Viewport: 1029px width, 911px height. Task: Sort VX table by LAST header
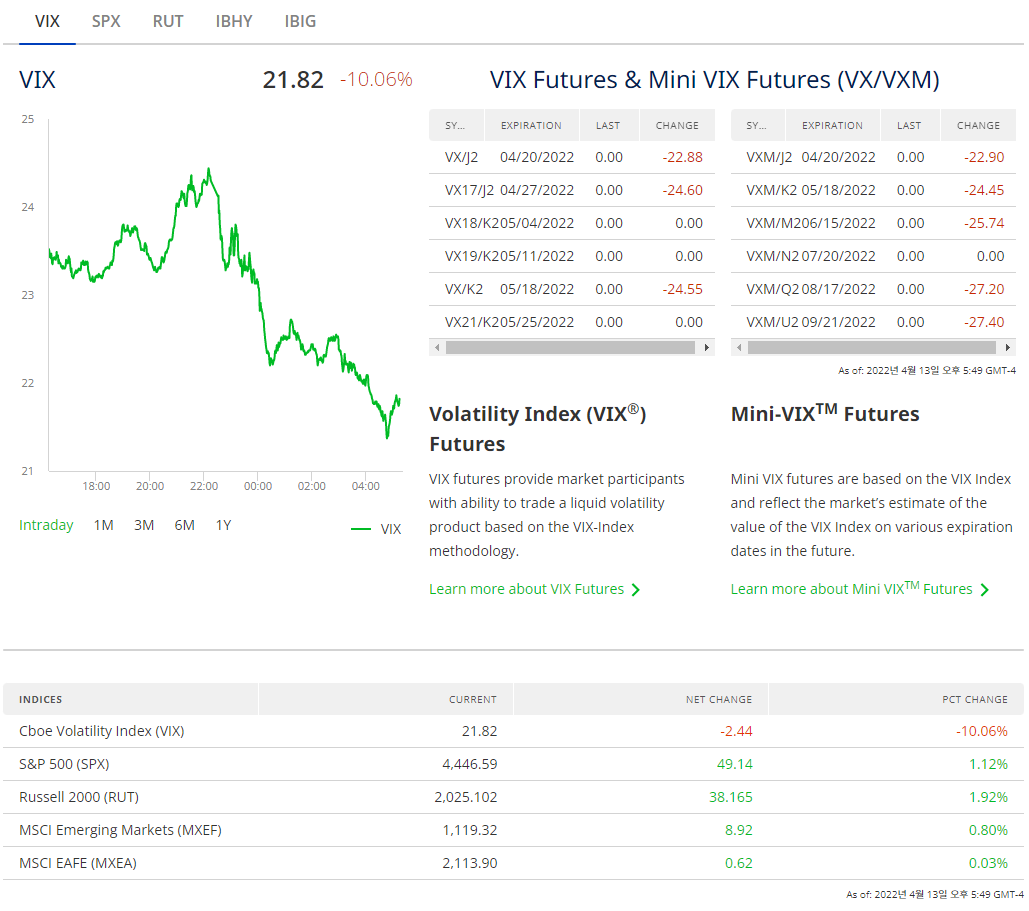(x=608, y=125)
